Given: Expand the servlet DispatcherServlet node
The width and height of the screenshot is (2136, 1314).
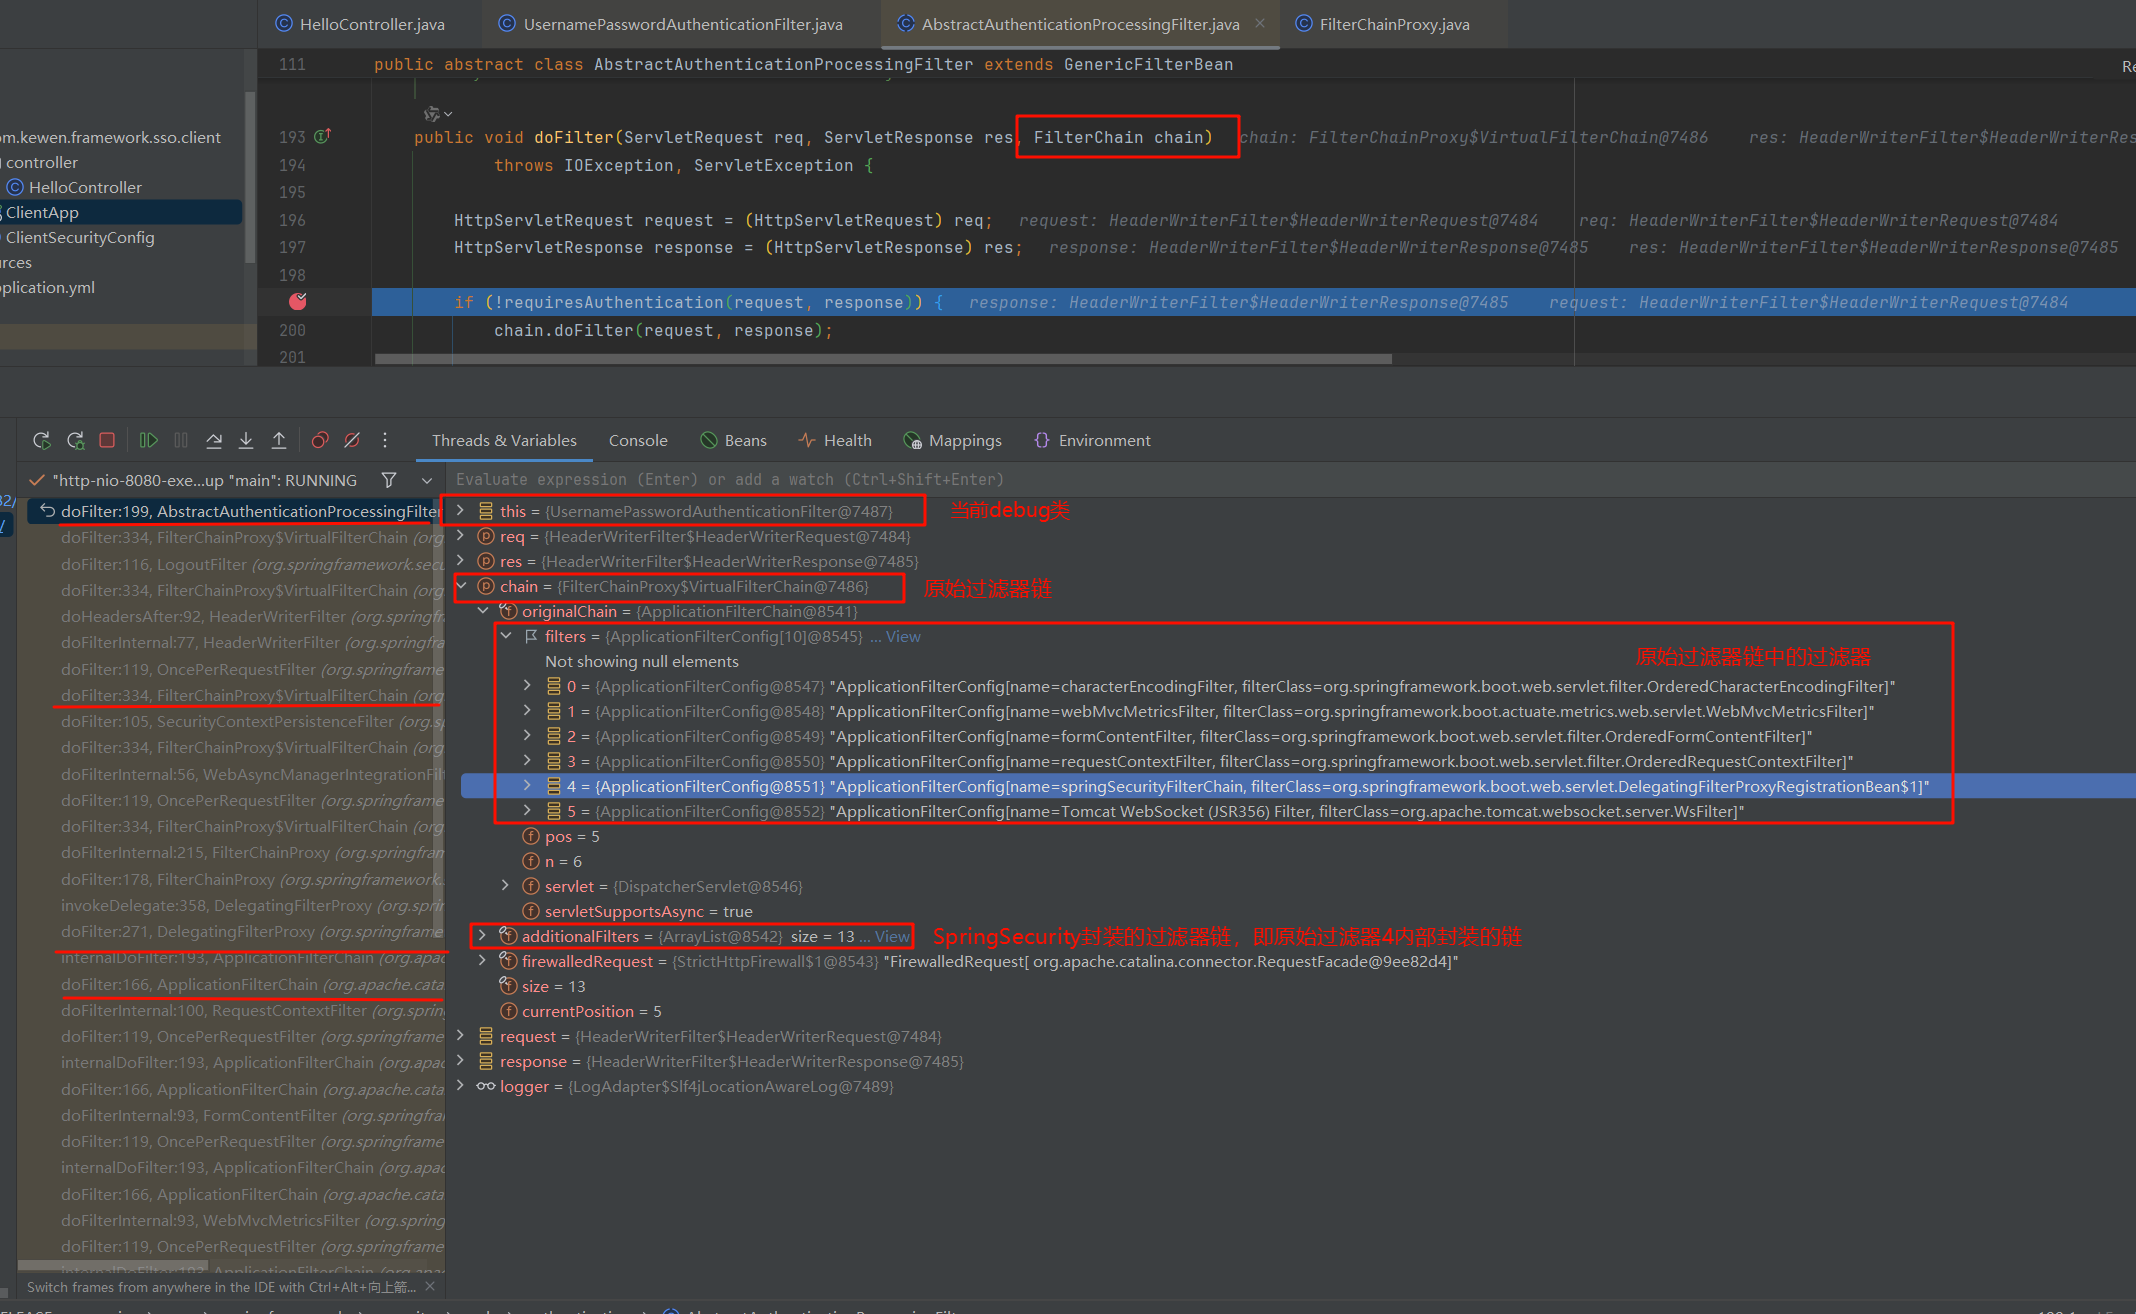Looking at the screenshot, I should 506,886.
